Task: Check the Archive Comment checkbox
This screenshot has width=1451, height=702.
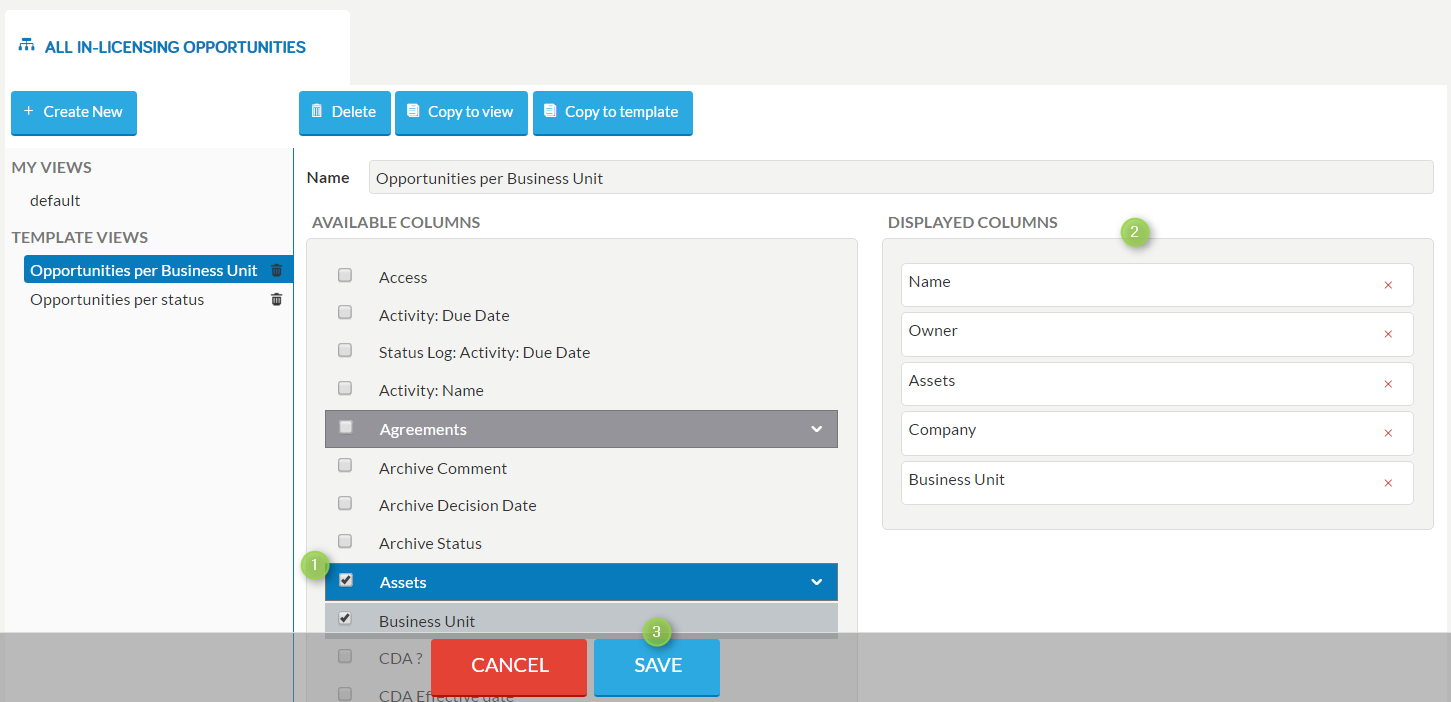Action: tap(345, 465)
